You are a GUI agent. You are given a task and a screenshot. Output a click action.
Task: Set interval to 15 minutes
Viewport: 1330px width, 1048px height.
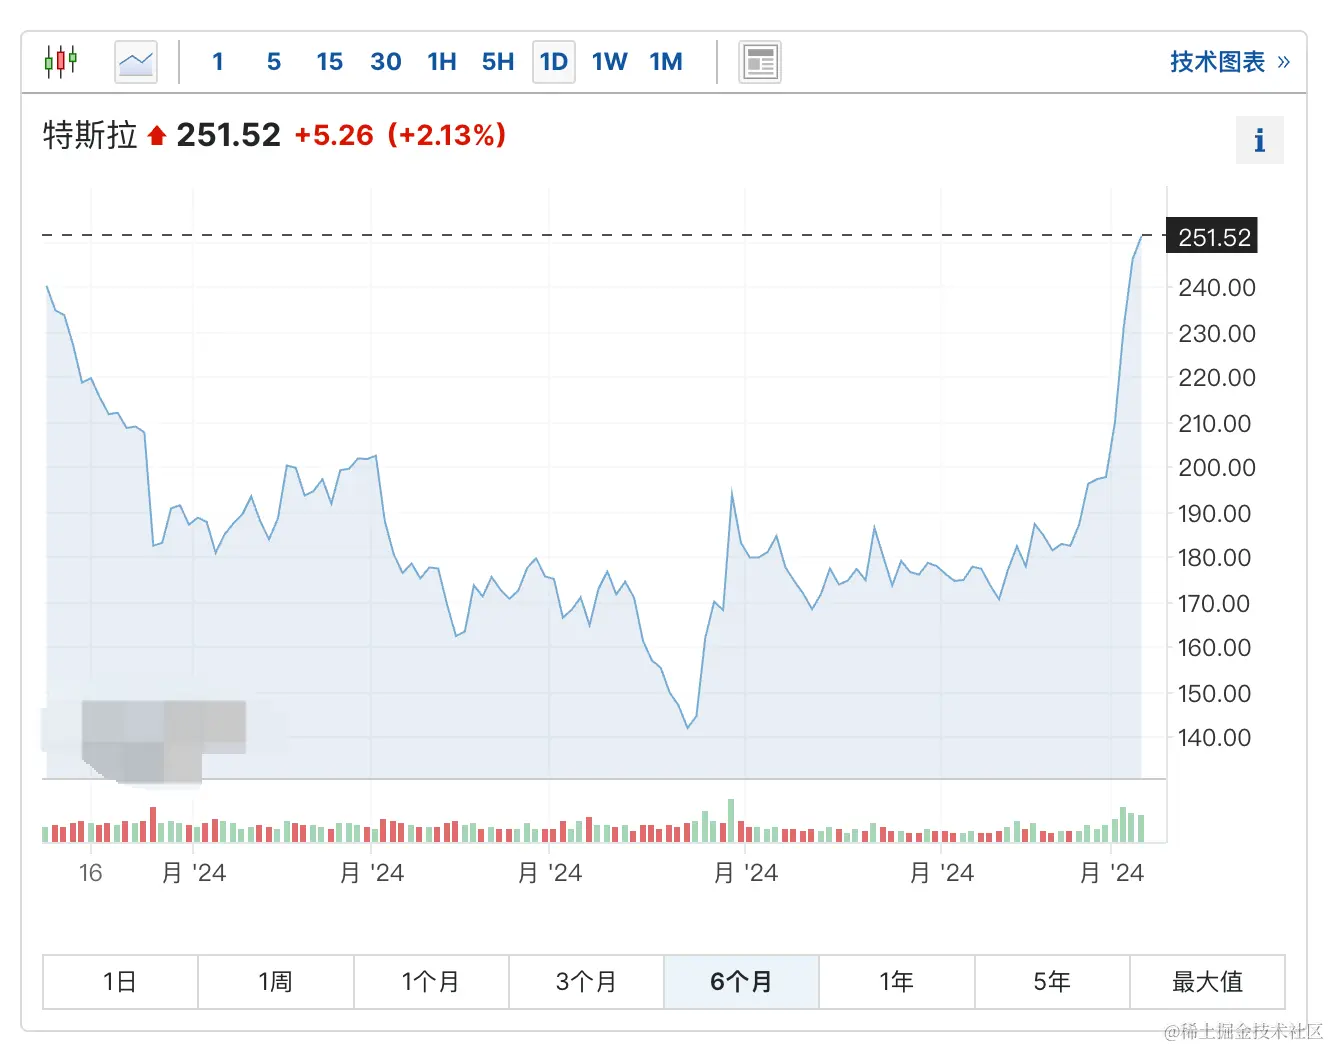point(330,62)
